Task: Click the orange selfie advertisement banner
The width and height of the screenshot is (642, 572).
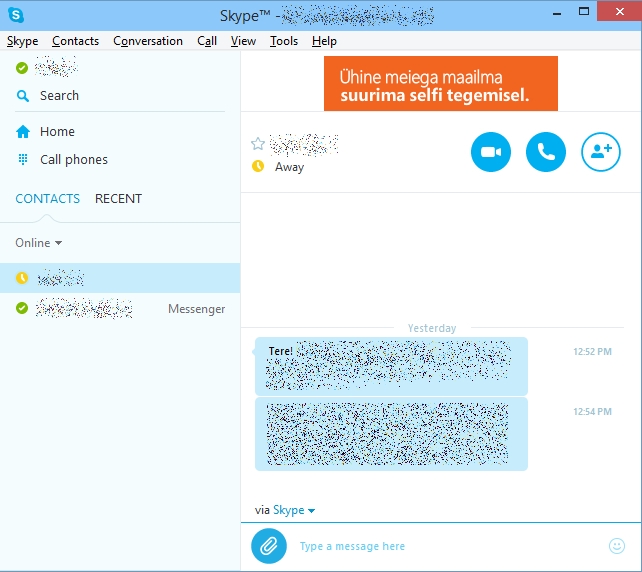Action: click(x=441, y=84)
